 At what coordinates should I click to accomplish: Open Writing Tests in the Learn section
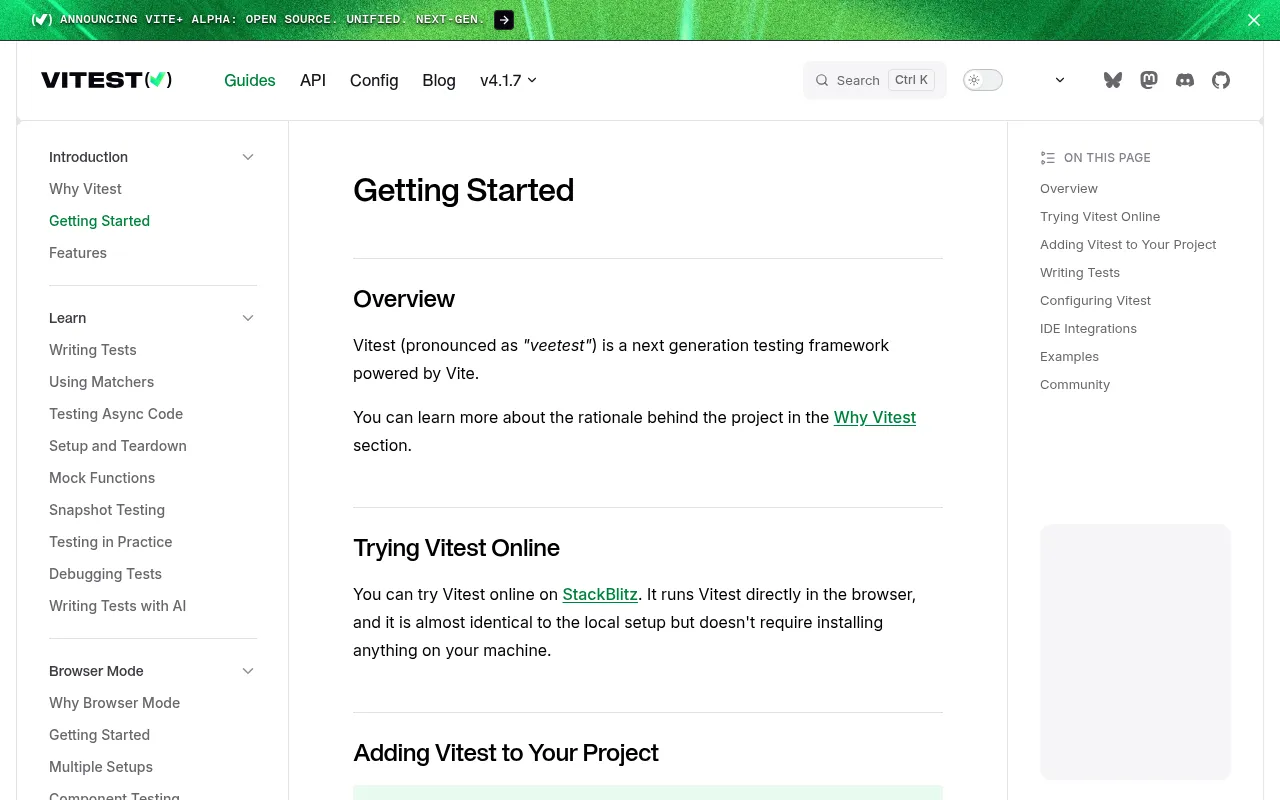(93, 350)
